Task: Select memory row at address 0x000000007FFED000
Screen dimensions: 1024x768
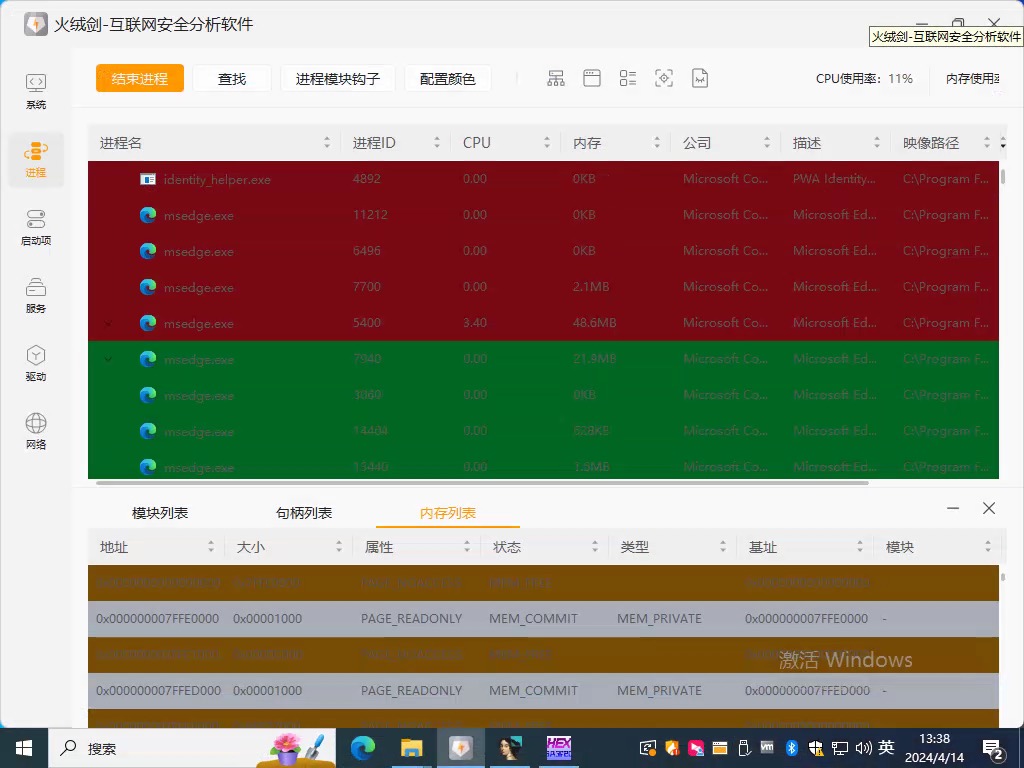Action: [x=543, y=690]
